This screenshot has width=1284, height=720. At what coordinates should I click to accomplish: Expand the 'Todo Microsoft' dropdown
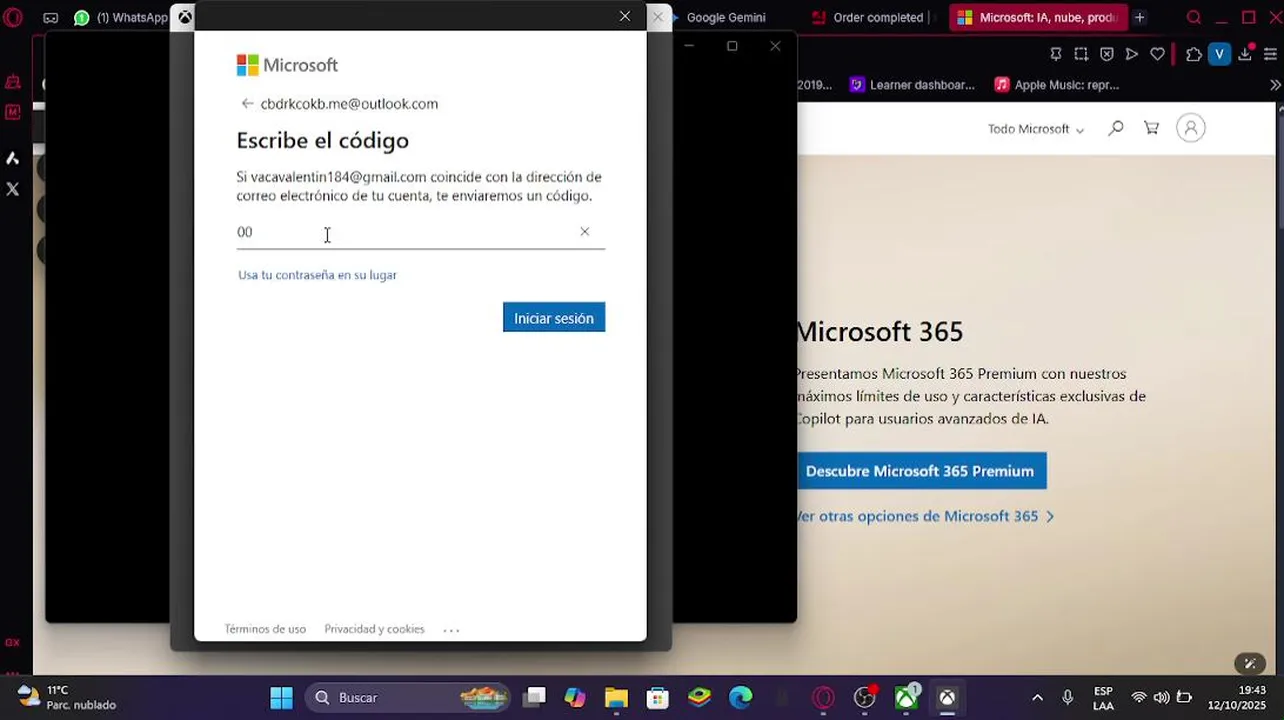click(x=1036, y=129)
